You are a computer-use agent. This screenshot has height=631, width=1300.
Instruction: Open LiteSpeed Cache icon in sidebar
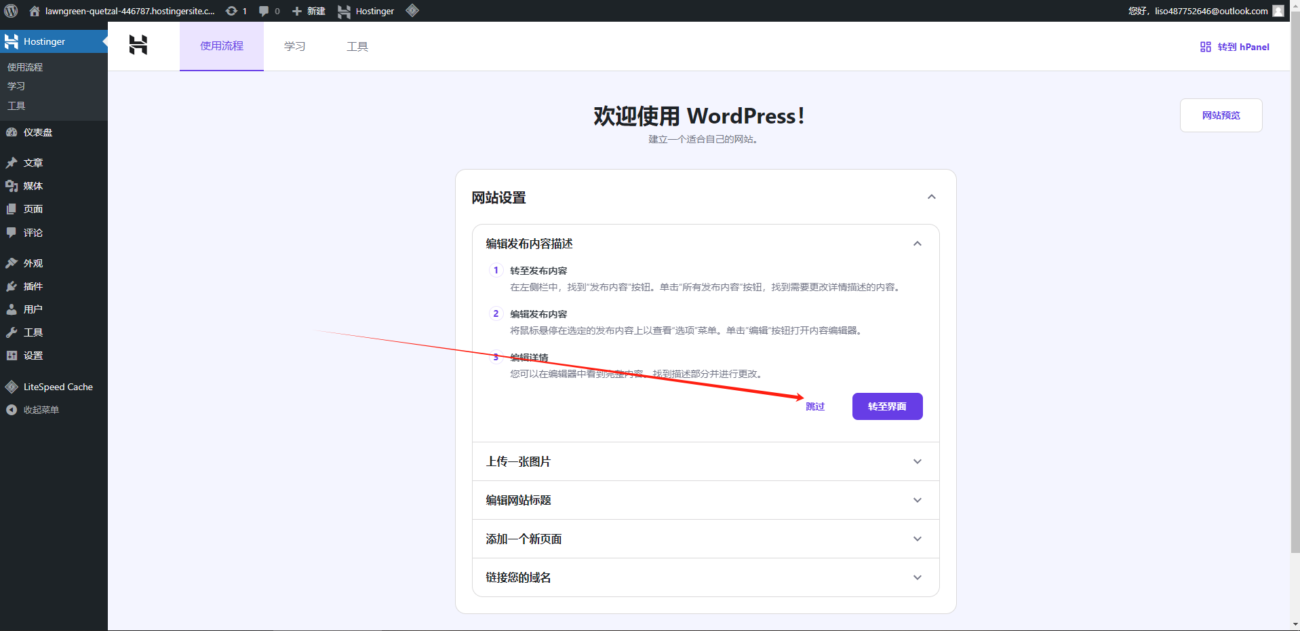tap(12, 386)
